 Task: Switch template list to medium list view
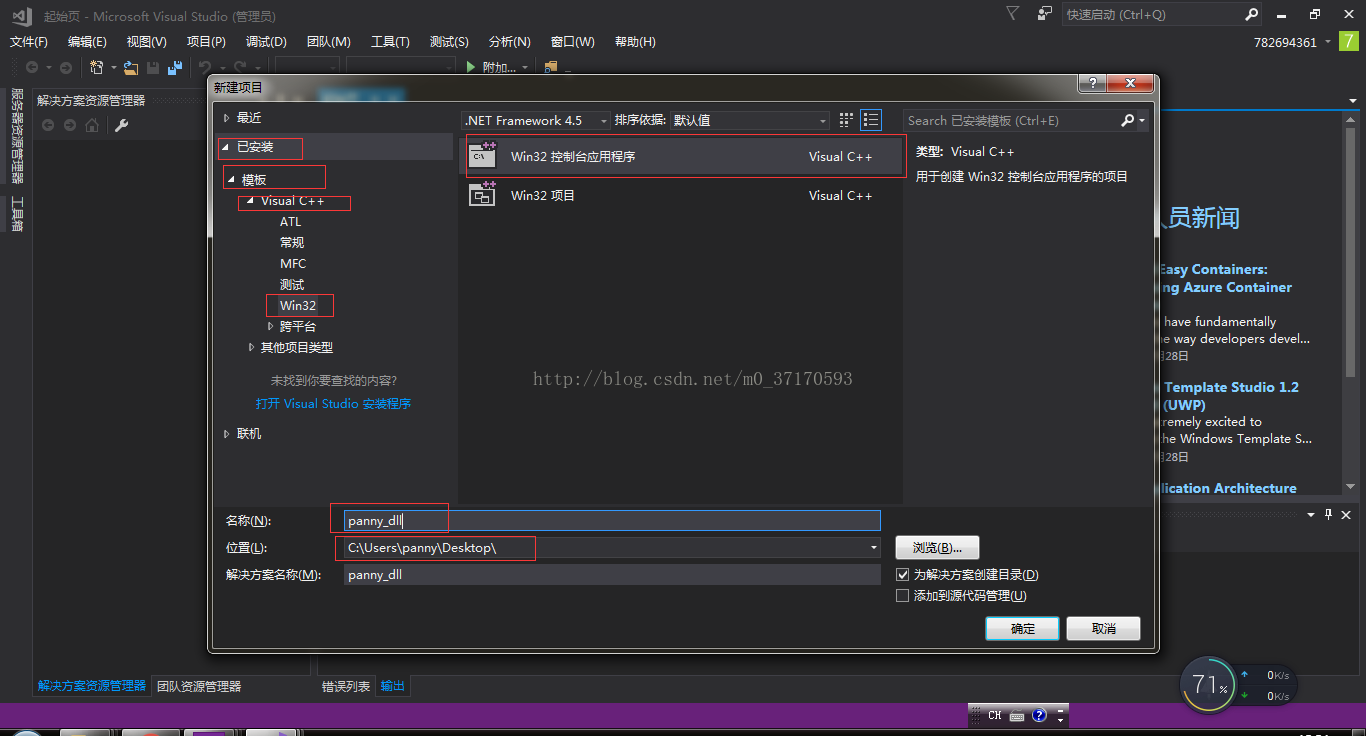click(x=871, y=120)
